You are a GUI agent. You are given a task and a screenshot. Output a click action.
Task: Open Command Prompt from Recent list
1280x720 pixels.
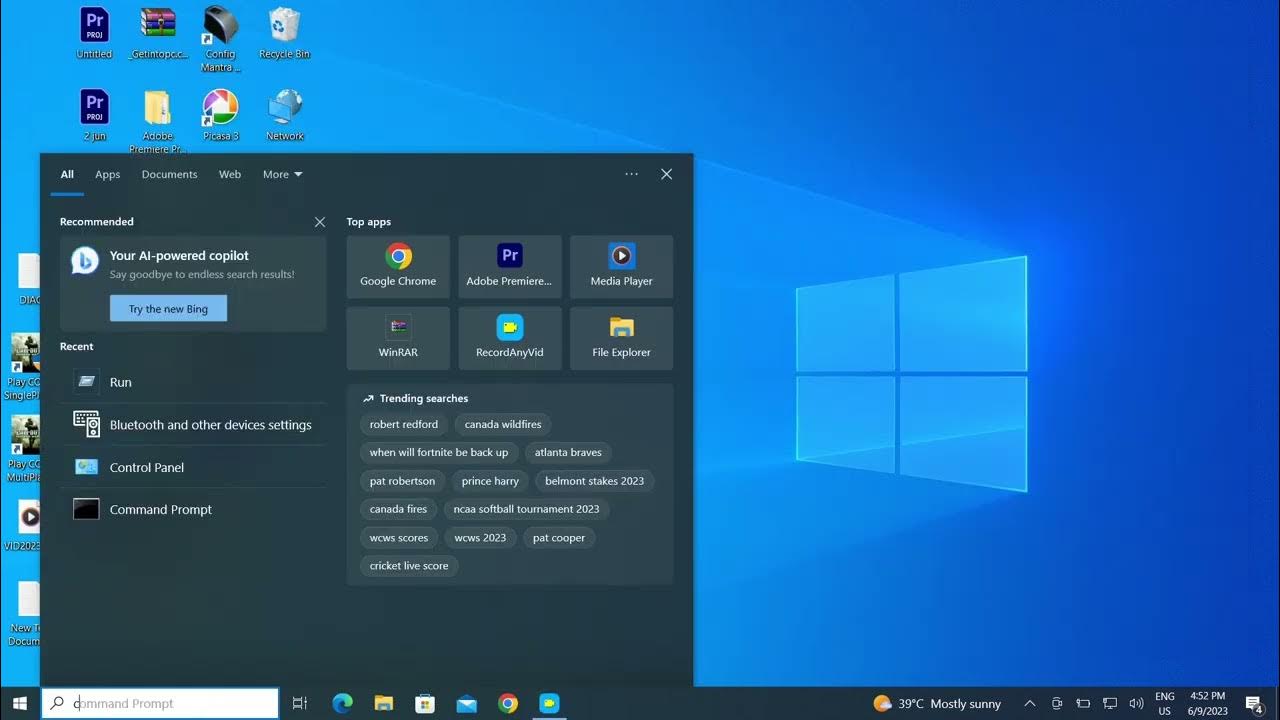point(193,510)
